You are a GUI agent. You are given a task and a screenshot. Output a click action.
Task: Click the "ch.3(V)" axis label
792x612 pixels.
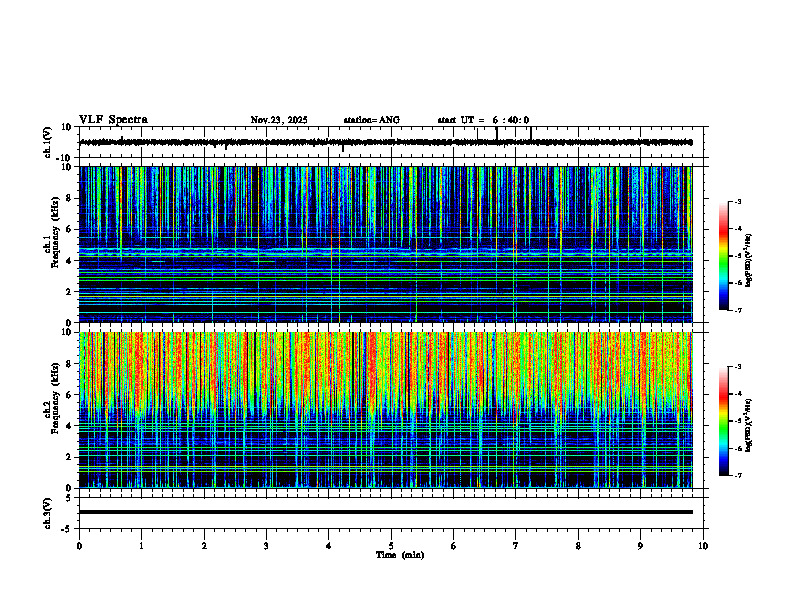[x=48, y=513]
